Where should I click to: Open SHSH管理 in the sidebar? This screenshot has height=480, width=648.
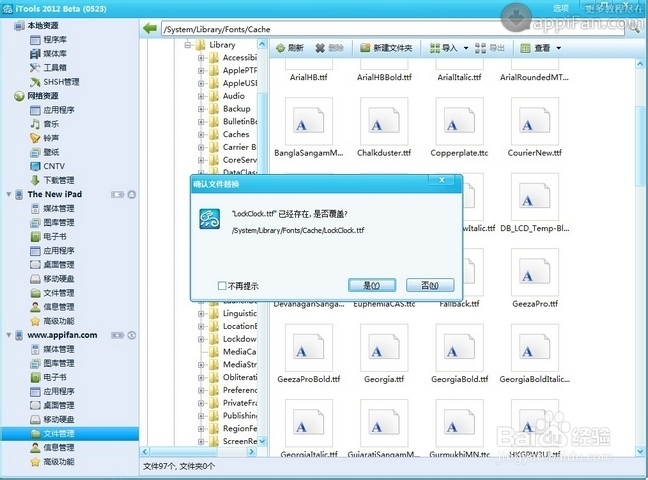pos(55,82)
